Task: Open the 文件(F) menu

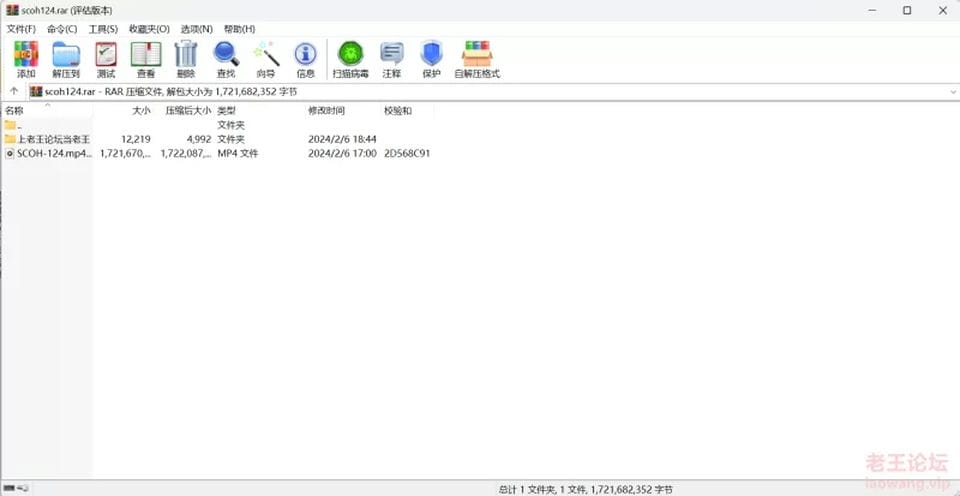Action: (21, 29)
